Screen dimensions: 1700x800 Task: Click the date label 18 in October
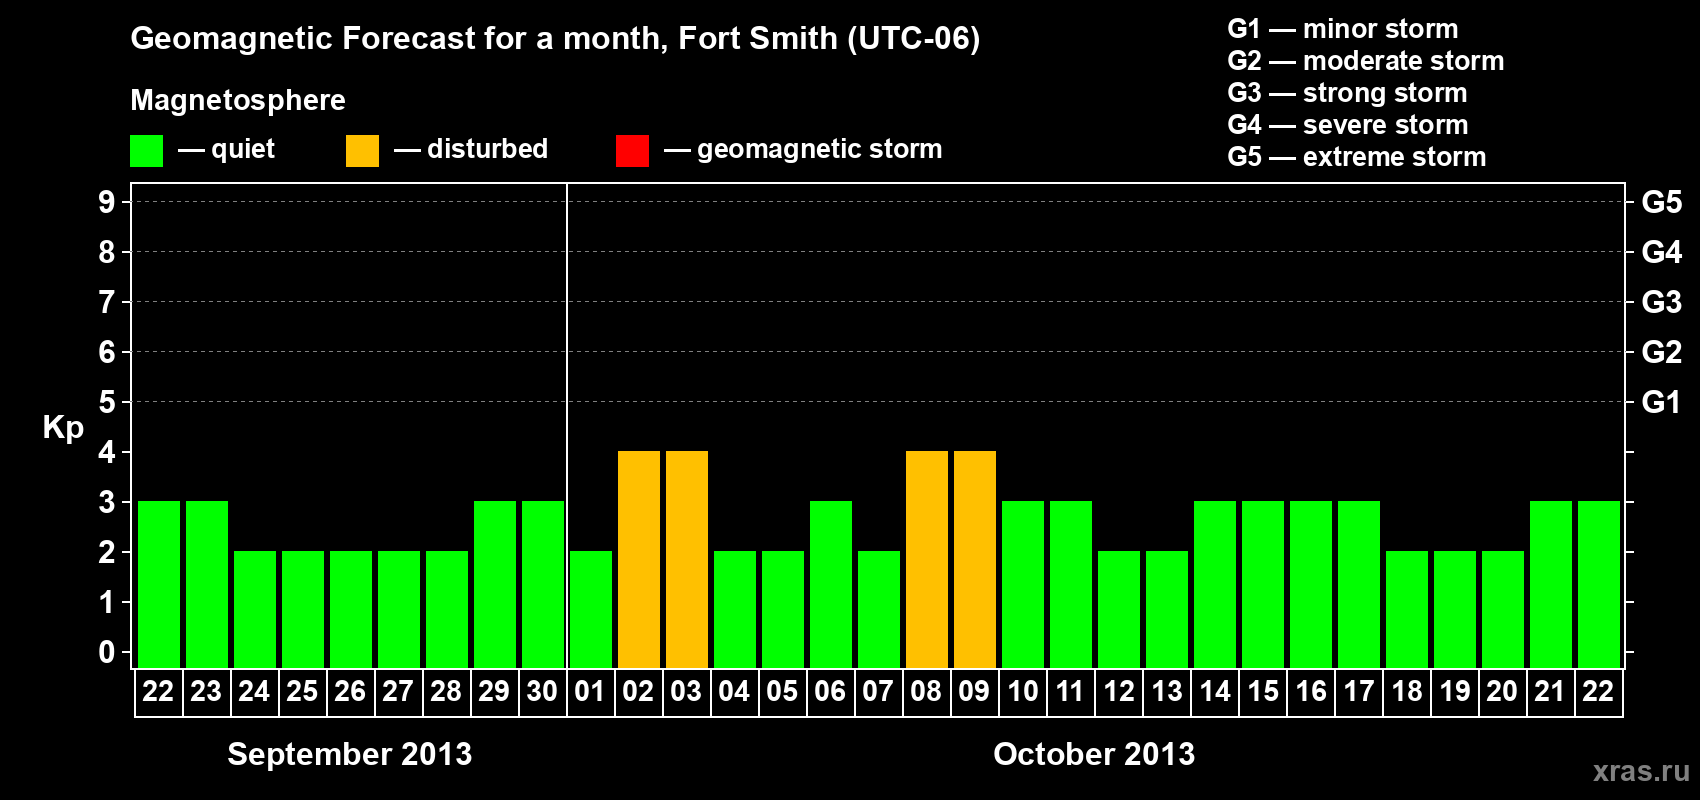[1406, 691]
